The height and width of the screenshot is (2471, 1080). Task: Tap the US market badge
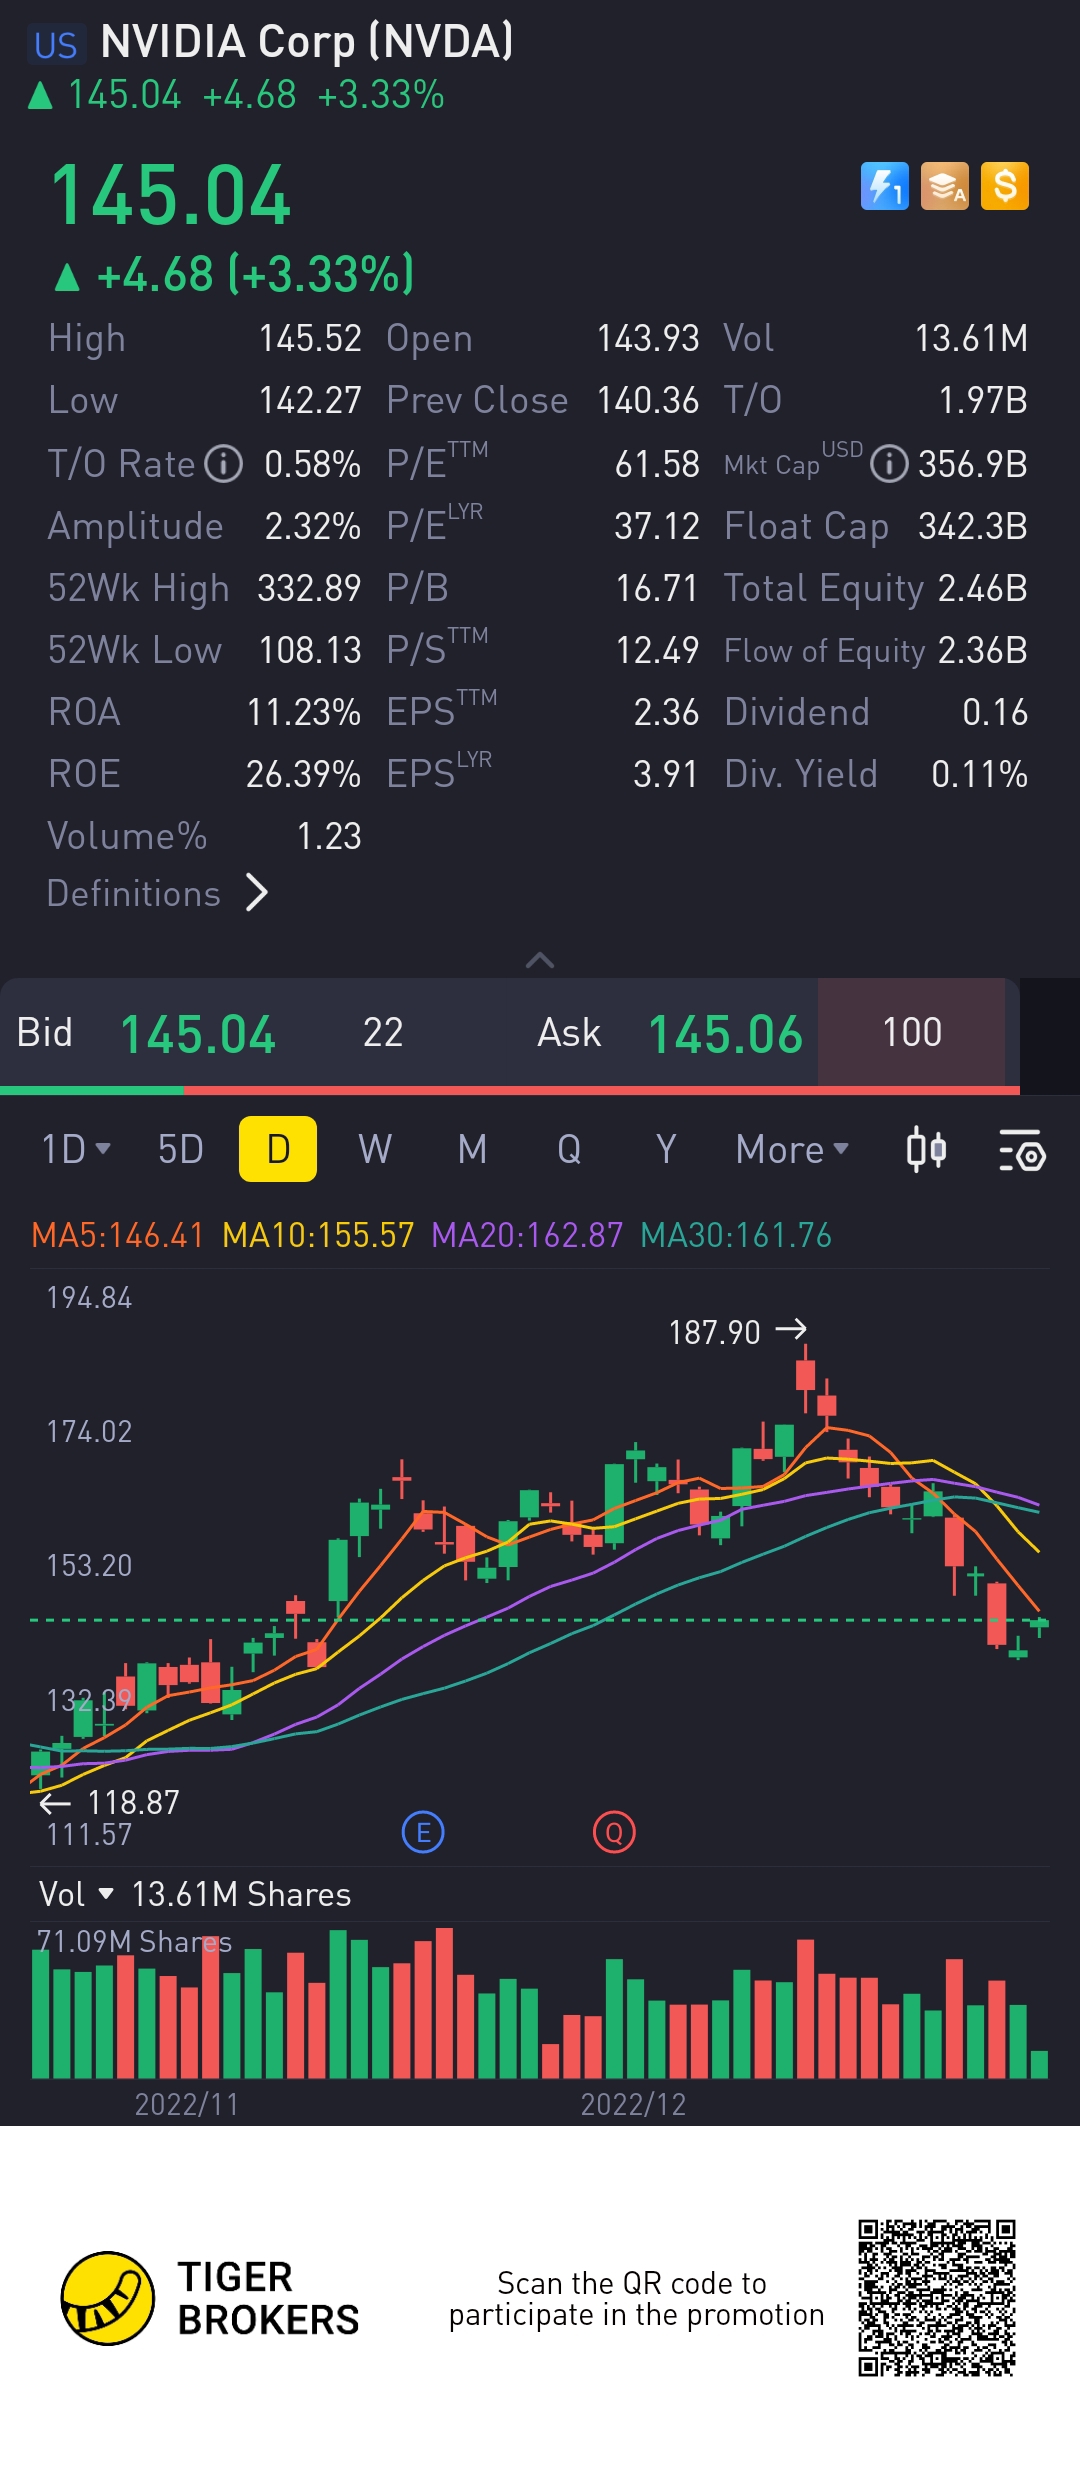[56, 45]
